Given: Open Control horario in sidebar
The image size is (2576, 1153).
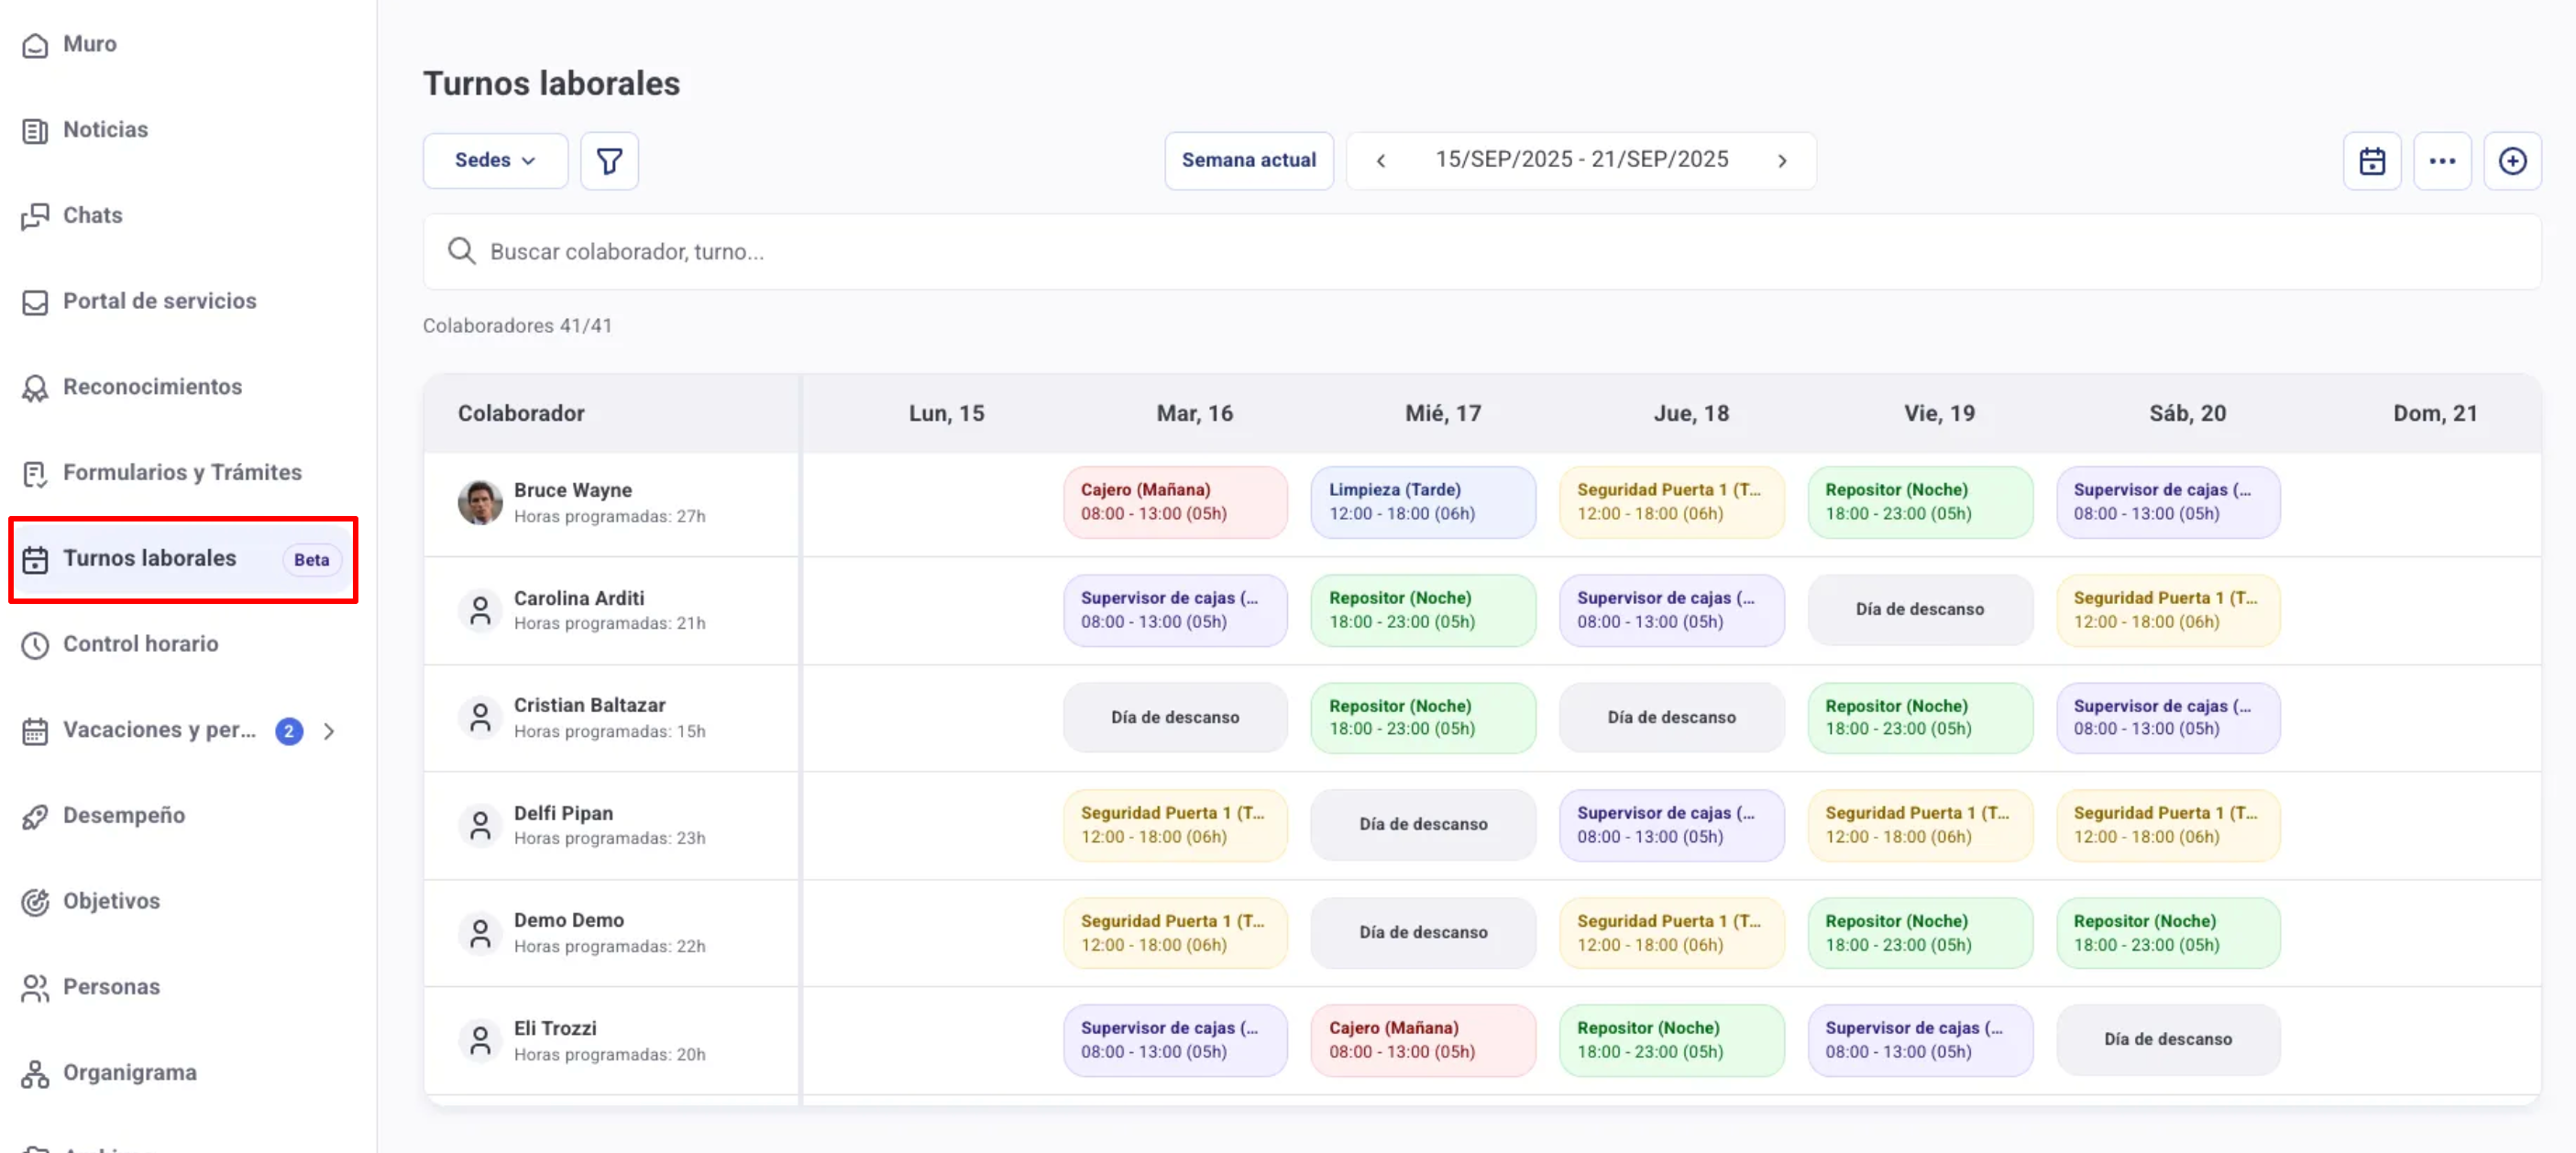Looking at the screenshot, I should [x=140, y=644].
